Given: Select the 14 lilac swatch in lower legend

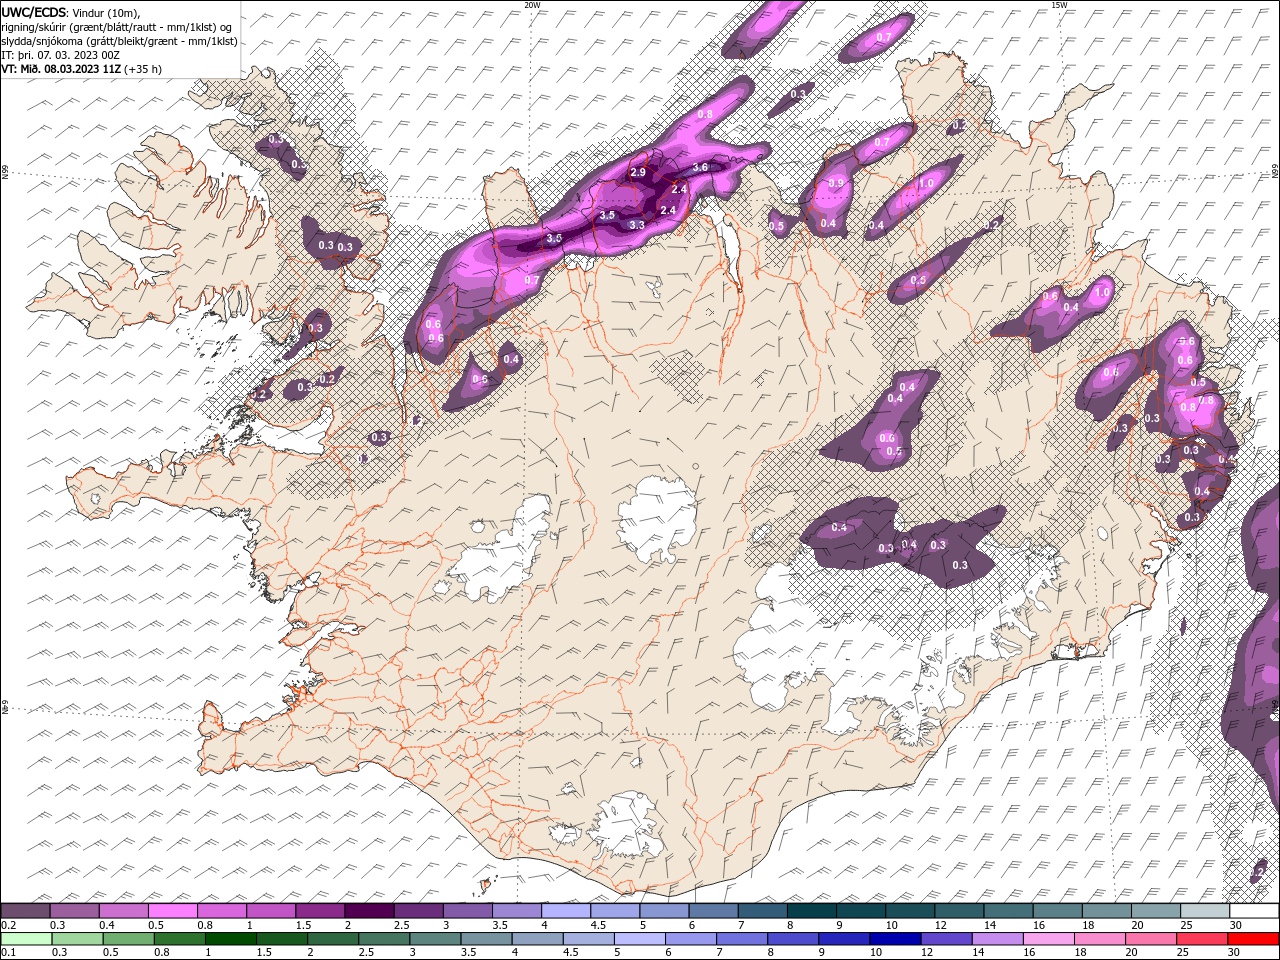Looking at the screenshot, I should pos(998,939).
